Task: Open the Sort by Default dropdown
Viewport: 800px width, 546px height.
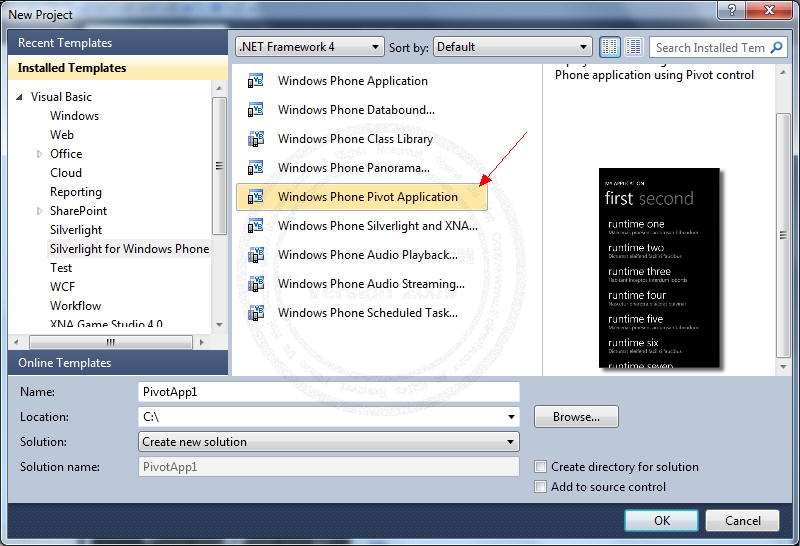Action: [x=512, y=47]
